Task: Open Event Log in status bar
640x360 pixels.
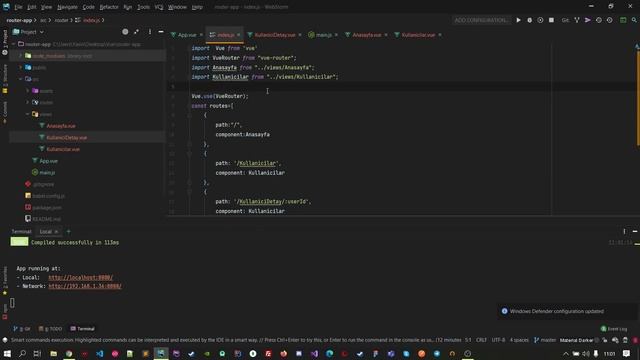Action: 614,329
